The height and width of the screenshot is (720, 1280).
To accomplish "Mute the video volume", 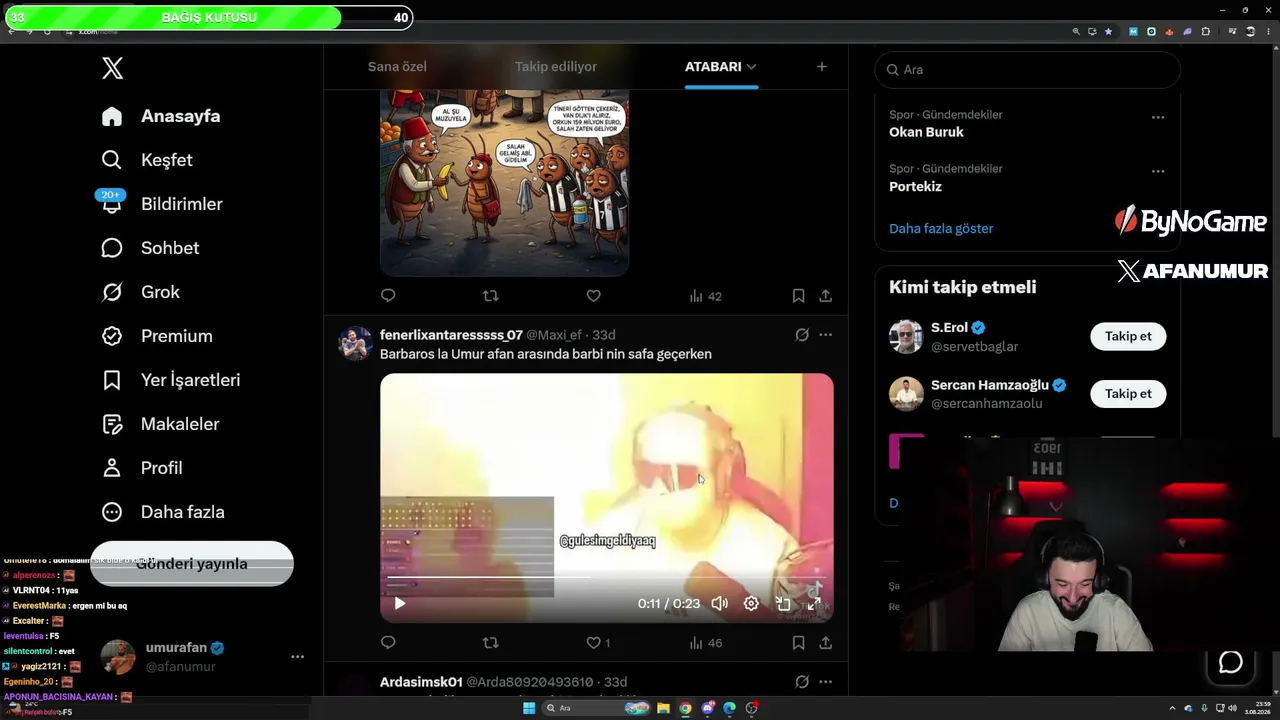I will (x=719, y=603).
